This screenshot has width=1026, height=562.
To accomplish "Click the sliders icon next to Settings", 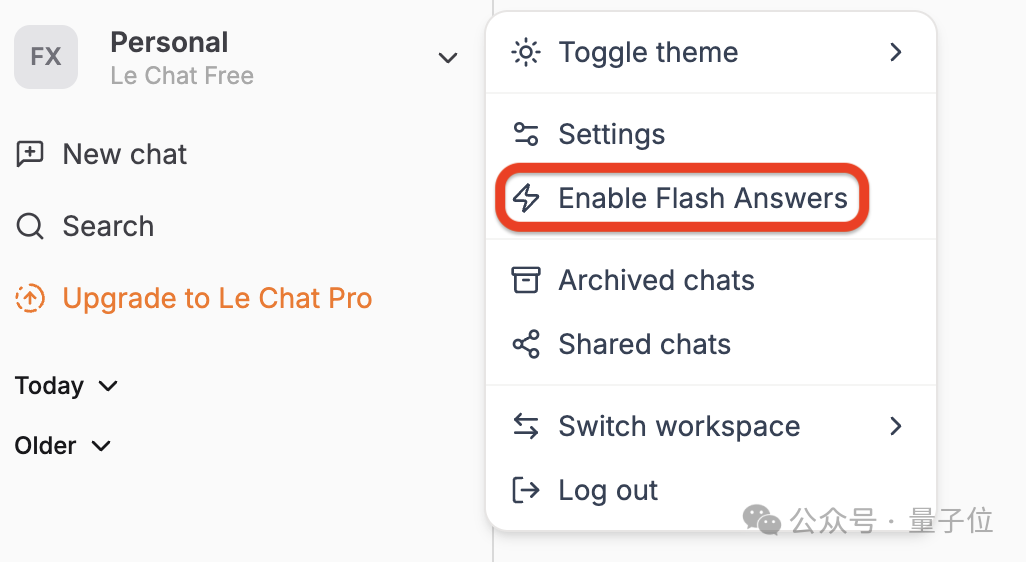I will pyautogui.click(x=525, y=133).
